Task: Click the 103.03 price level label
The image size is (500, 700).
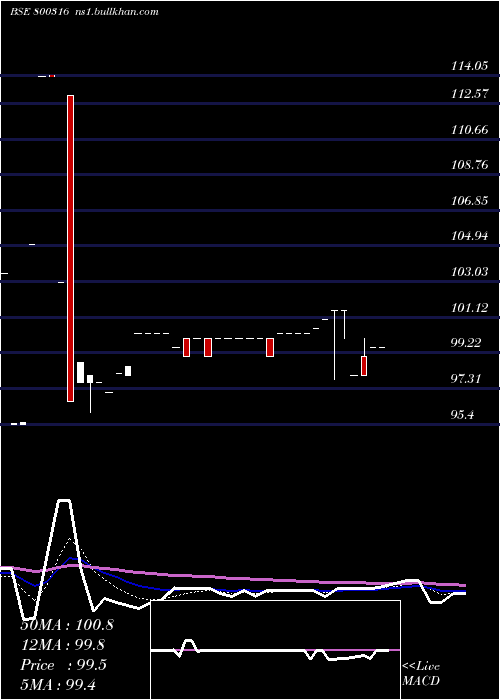Action: (x=469, y=271)
